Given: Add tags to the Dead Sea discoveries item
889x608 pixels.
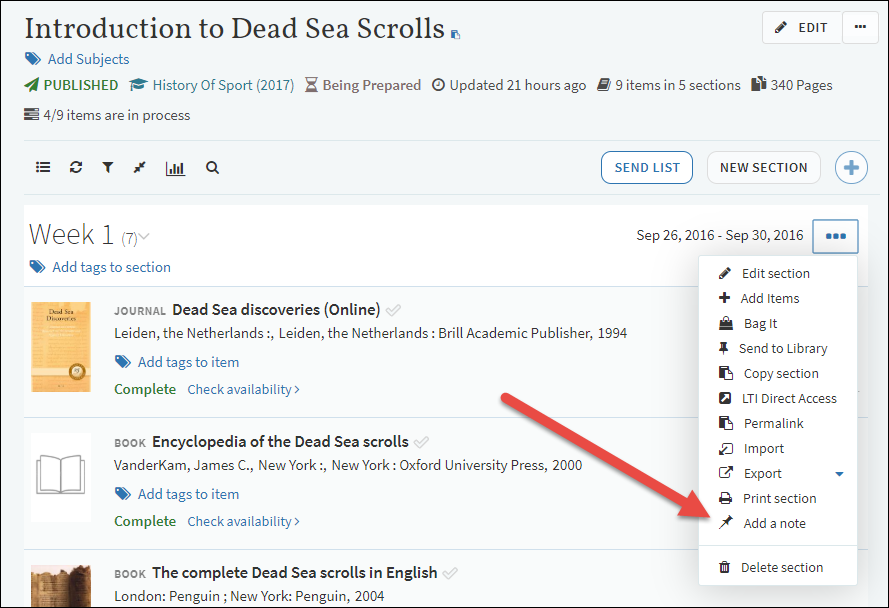Looking at the screenshot, I should coord(188,362).
